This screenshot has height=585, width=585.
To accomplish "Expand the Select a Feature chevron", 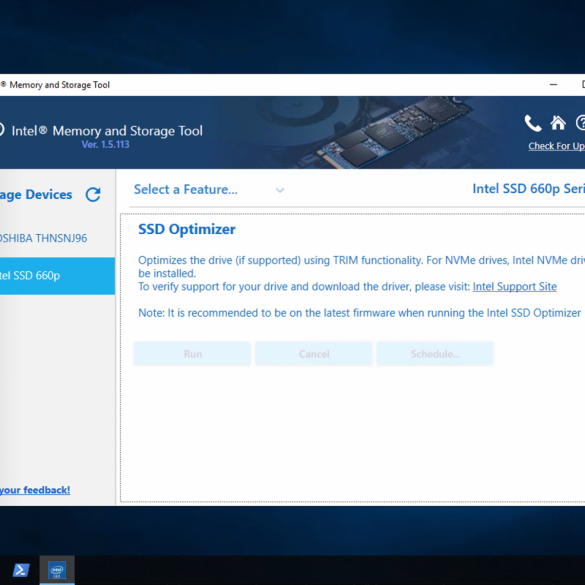I will [280, 190].
